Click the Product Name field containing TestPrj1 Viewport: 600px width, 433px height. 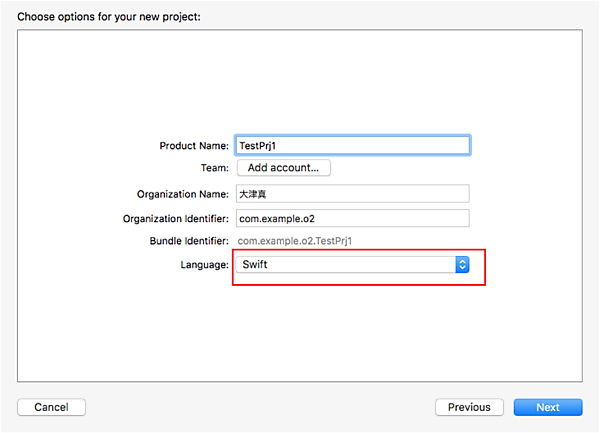pyautogui.click(x=352, y=145)
